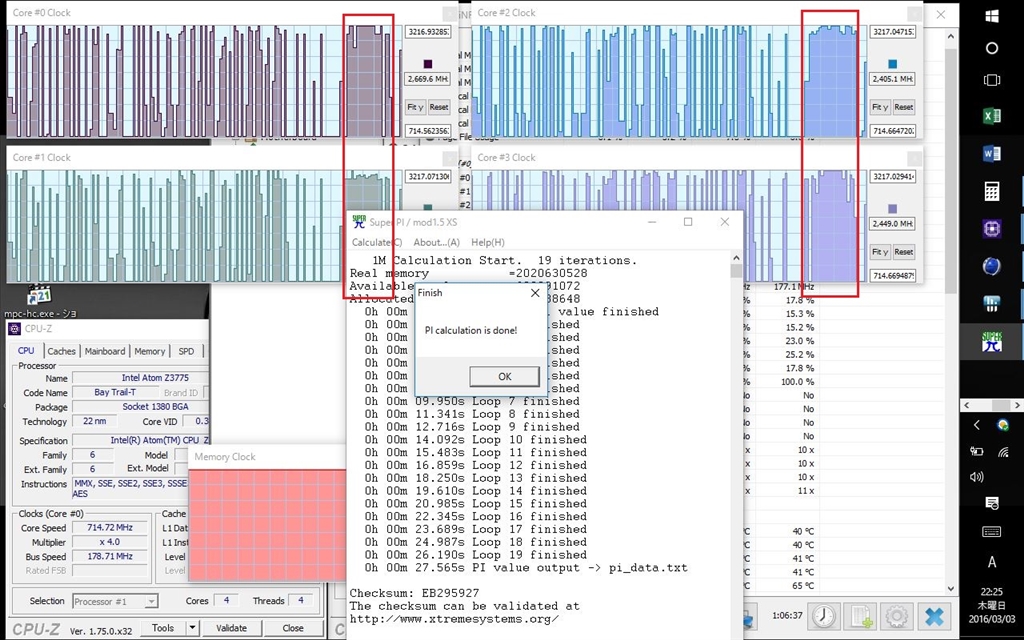Launch Calculator from the taskbar
Image resolution: width=1024 pixels, height=640 pixels.
click(x=991, y=192)
